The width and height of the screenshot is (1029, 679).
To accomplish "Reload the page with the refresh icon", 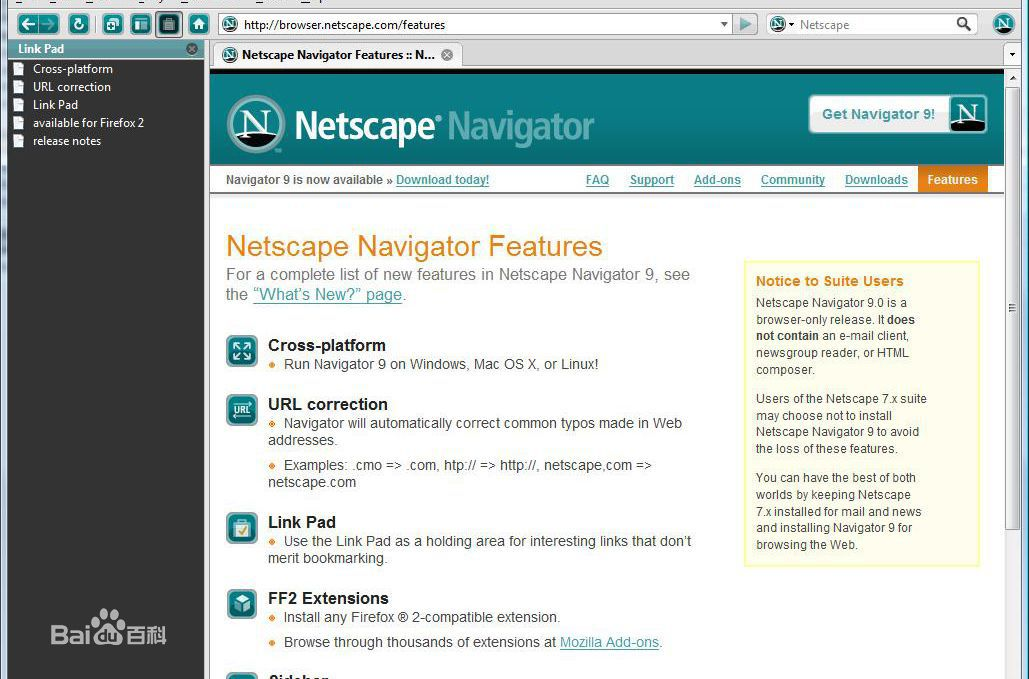I will tap(79, 24).
